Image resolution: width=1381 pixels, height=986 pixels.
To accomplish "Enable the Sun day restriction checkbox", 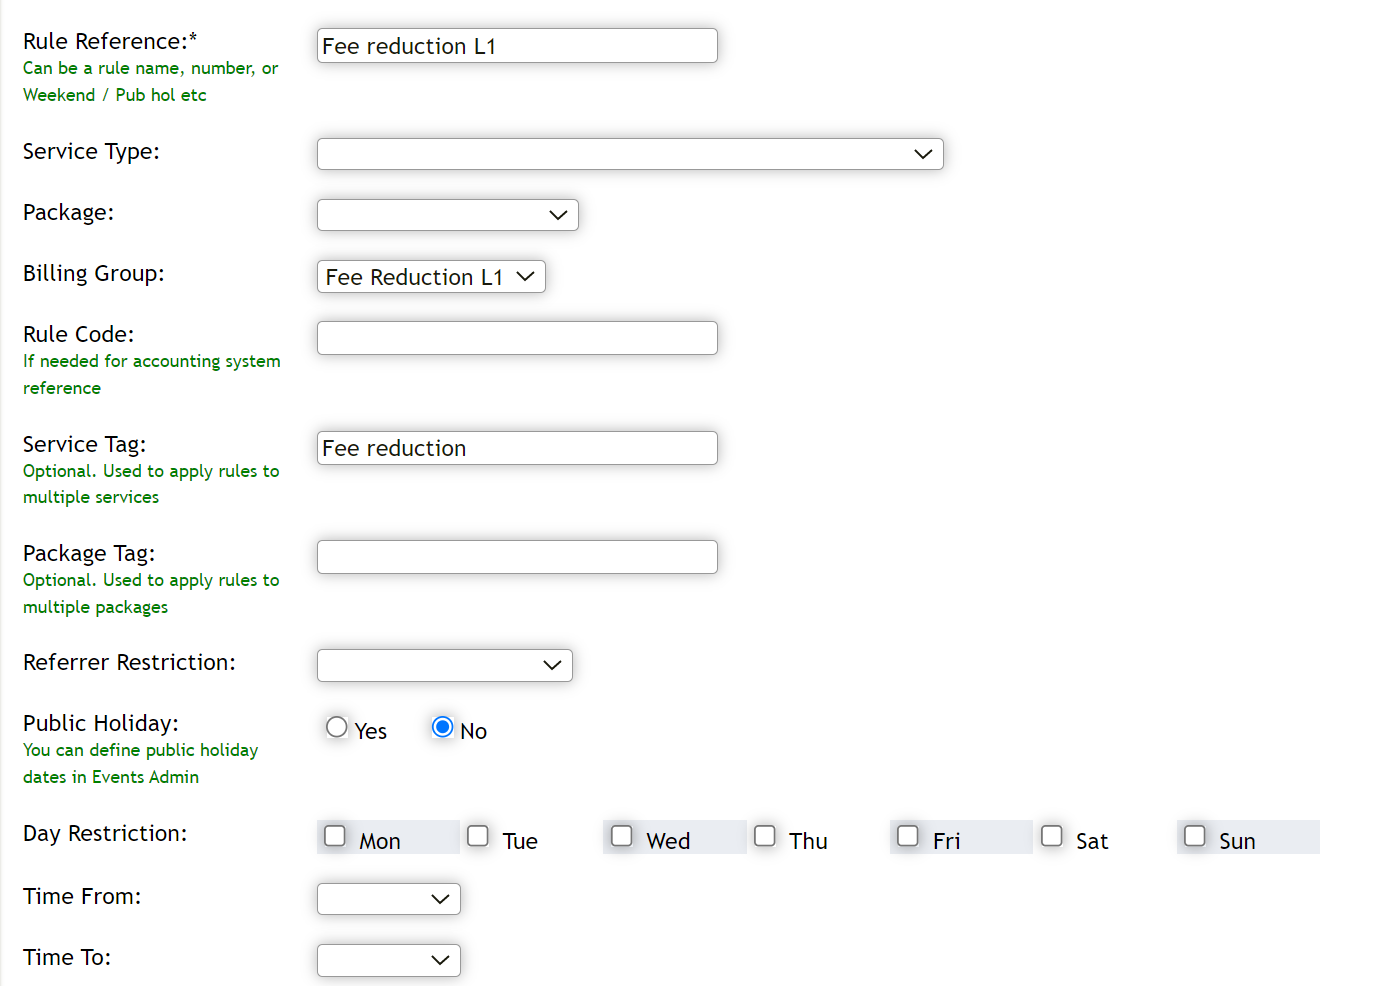I will 1194,835.
